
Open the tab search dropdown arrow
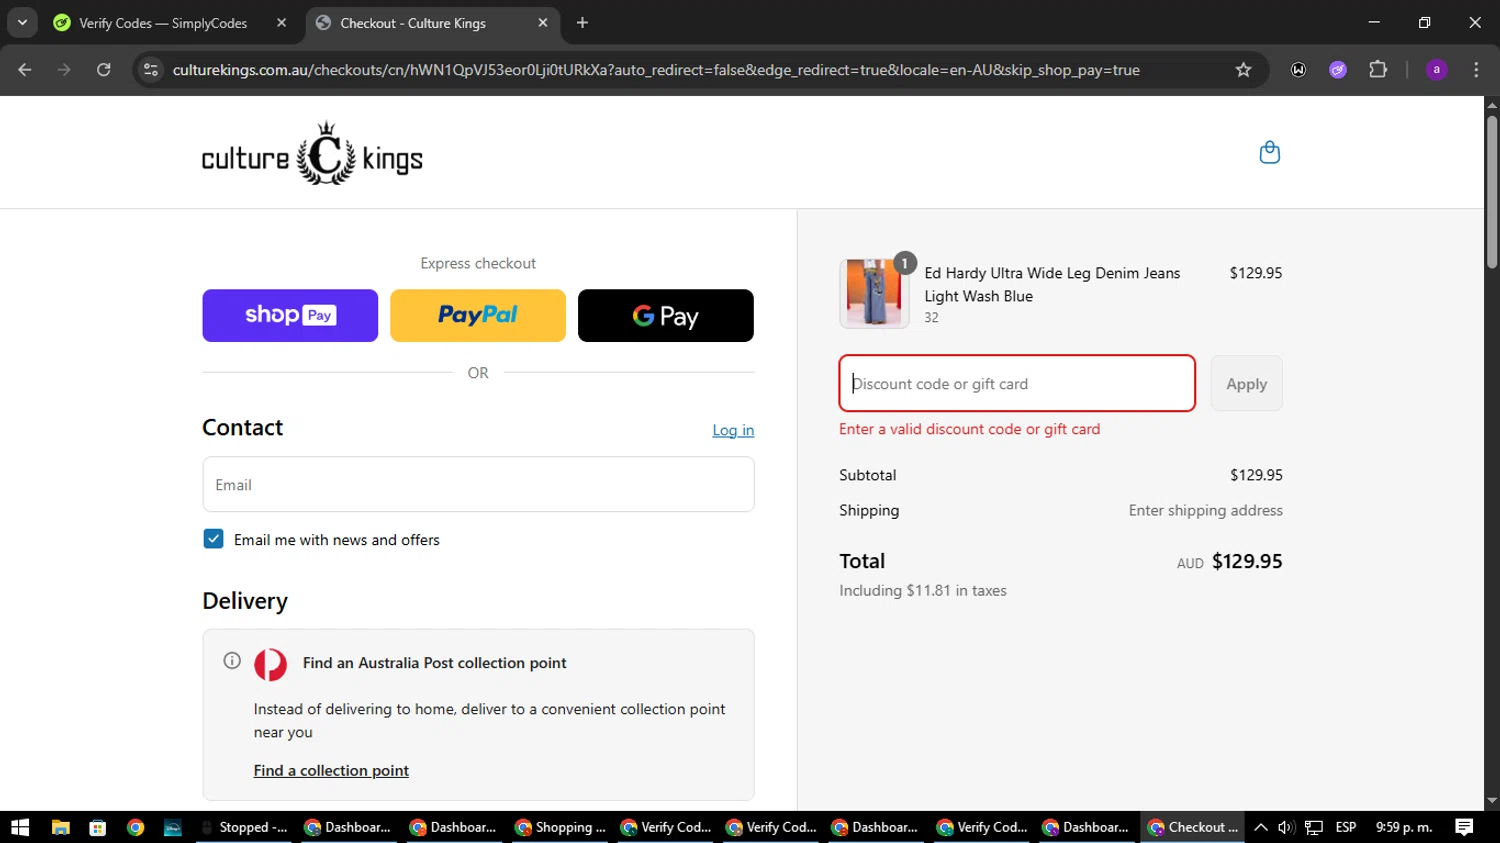(22, 23)
